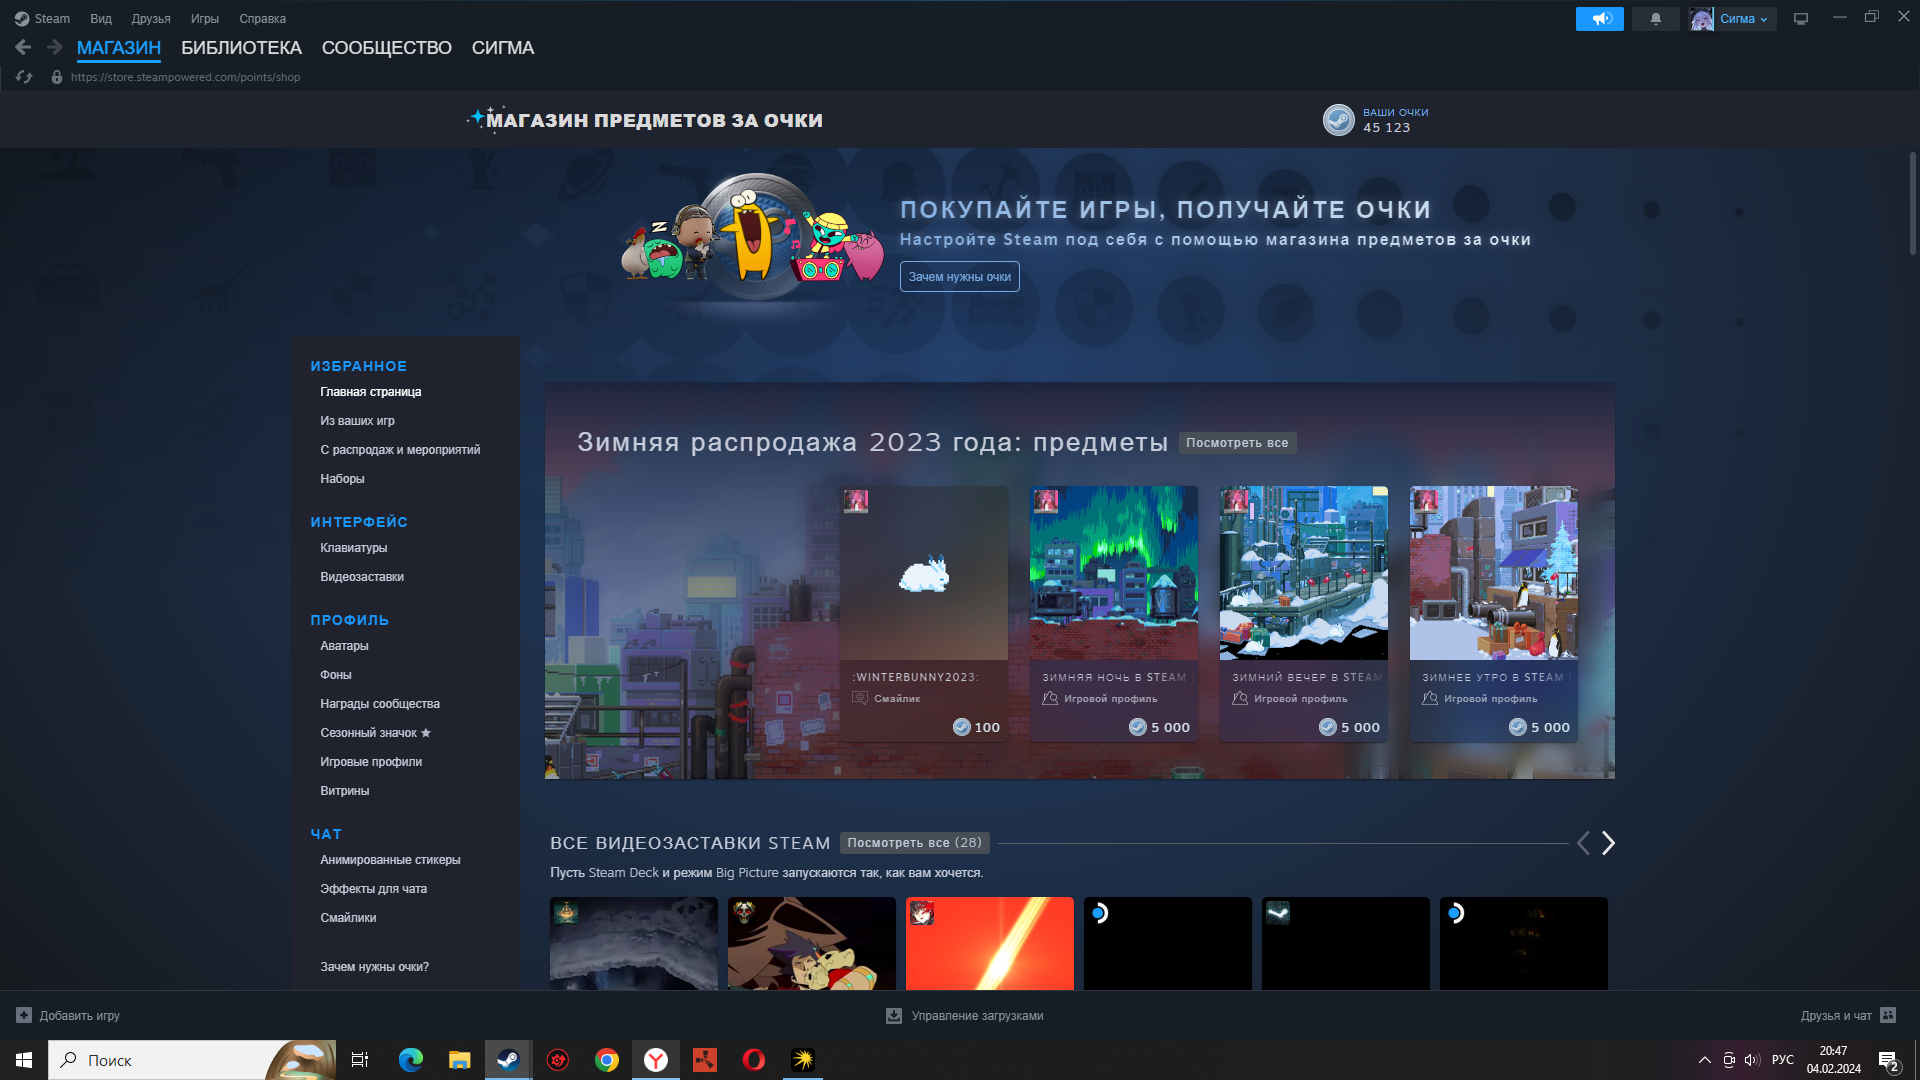Viewport: 1920px width, 1080px height.
Task: Open the notifications bell
Action: click(x=1656, y=18)
